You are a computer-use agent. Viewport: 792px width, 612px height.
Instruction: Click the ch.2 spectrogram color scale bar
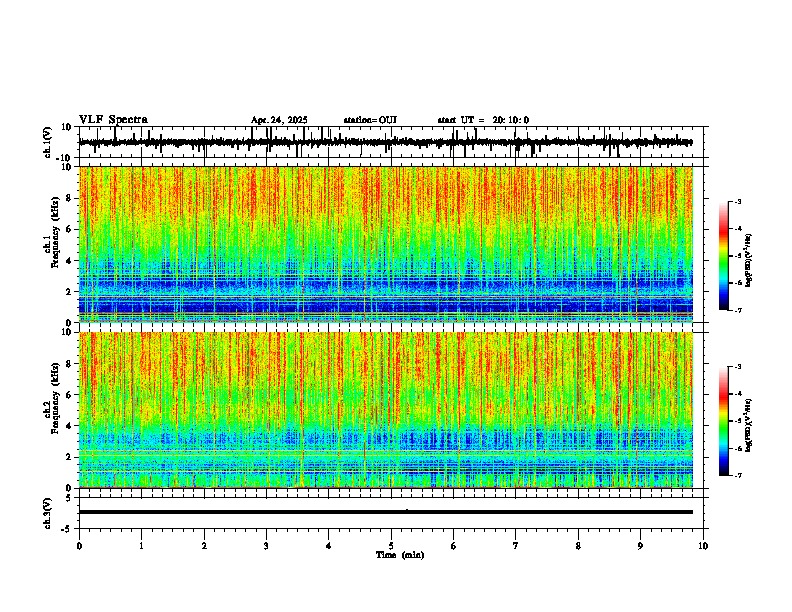click(724, 421)
